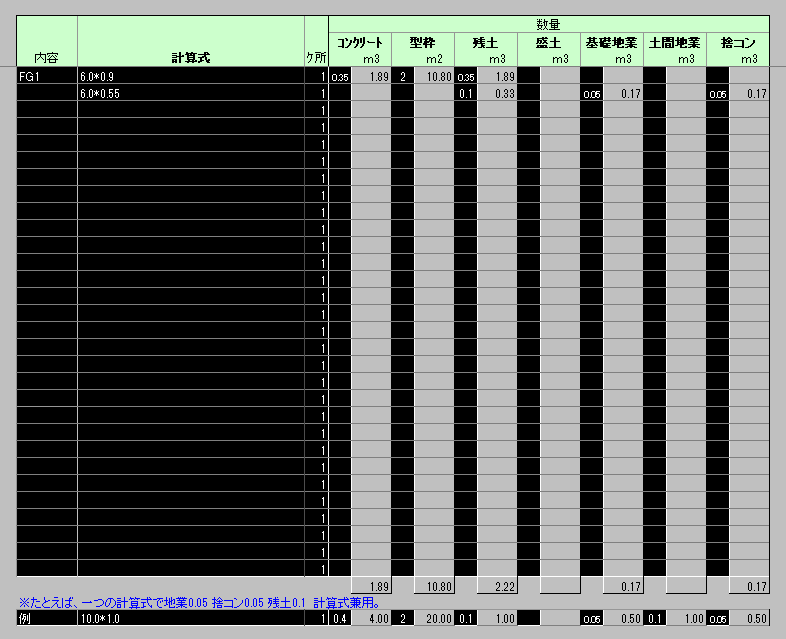This screenshot has width=786, height=639.
Task: Click the example 型枠 result 20.00
Action: point(434,619)
